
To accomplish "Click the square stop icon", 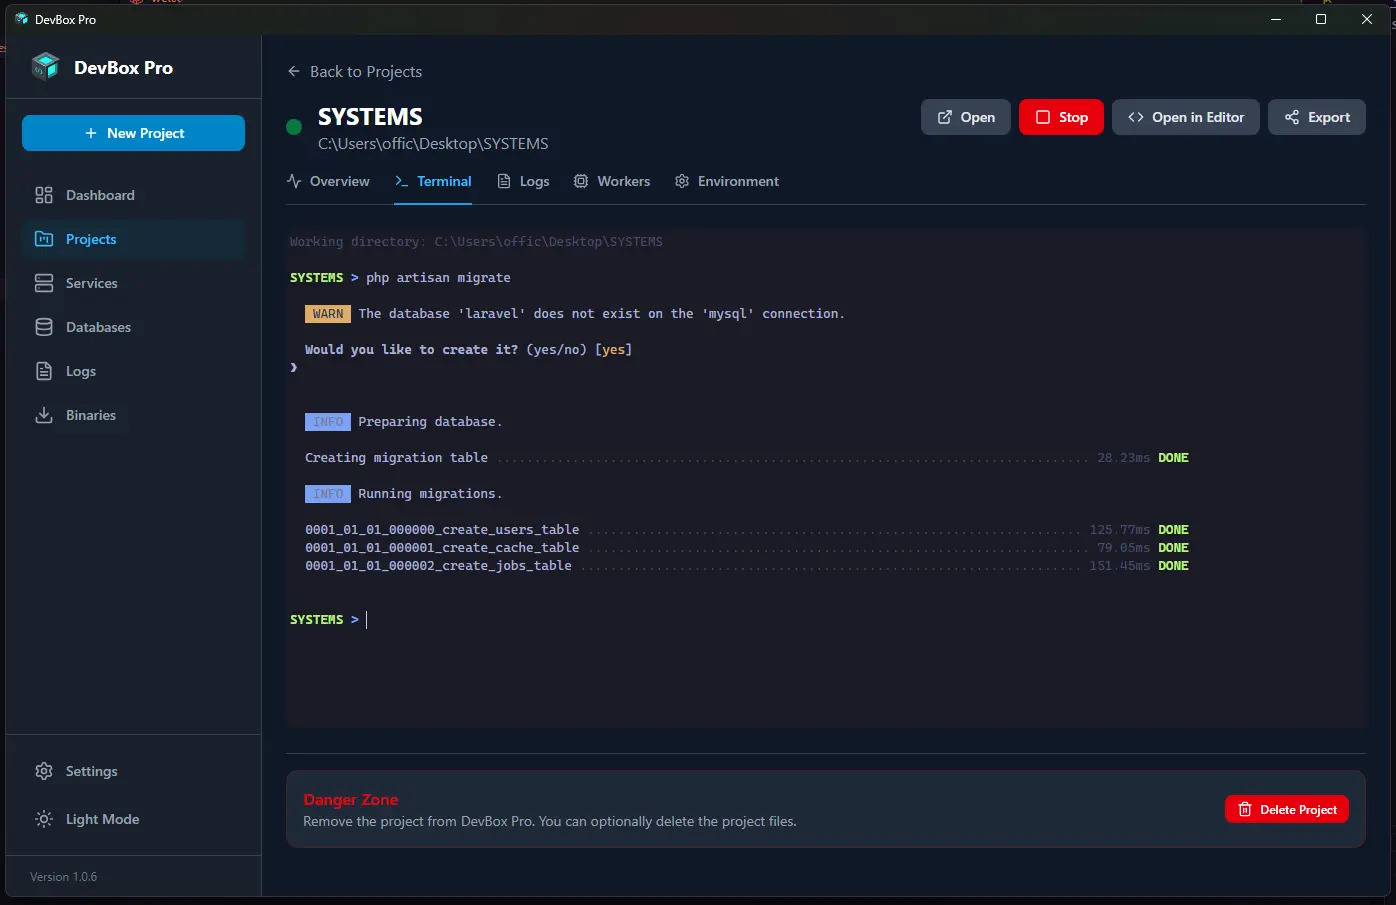I will click(1042, 117).
